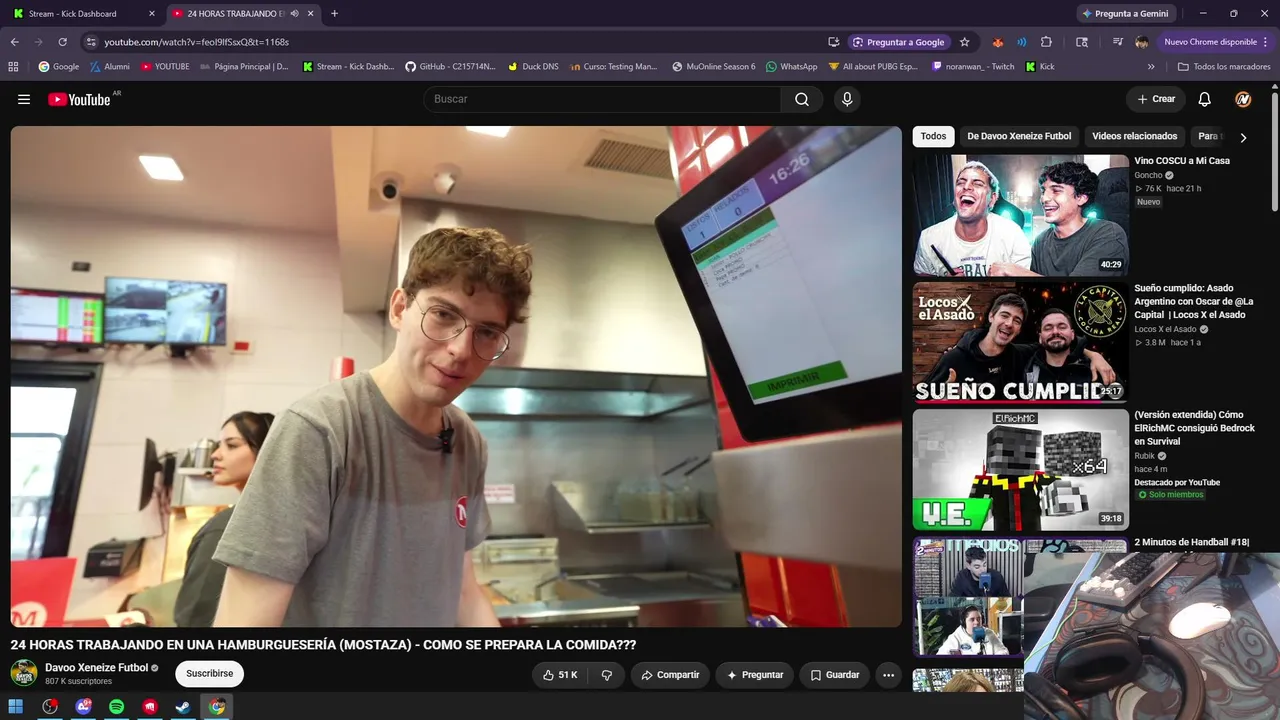This screenshot has width=1280, height=720.
Task: Open the ElRichMC Bedrock video thumbnail
Action: click(x=1020, y=470)
